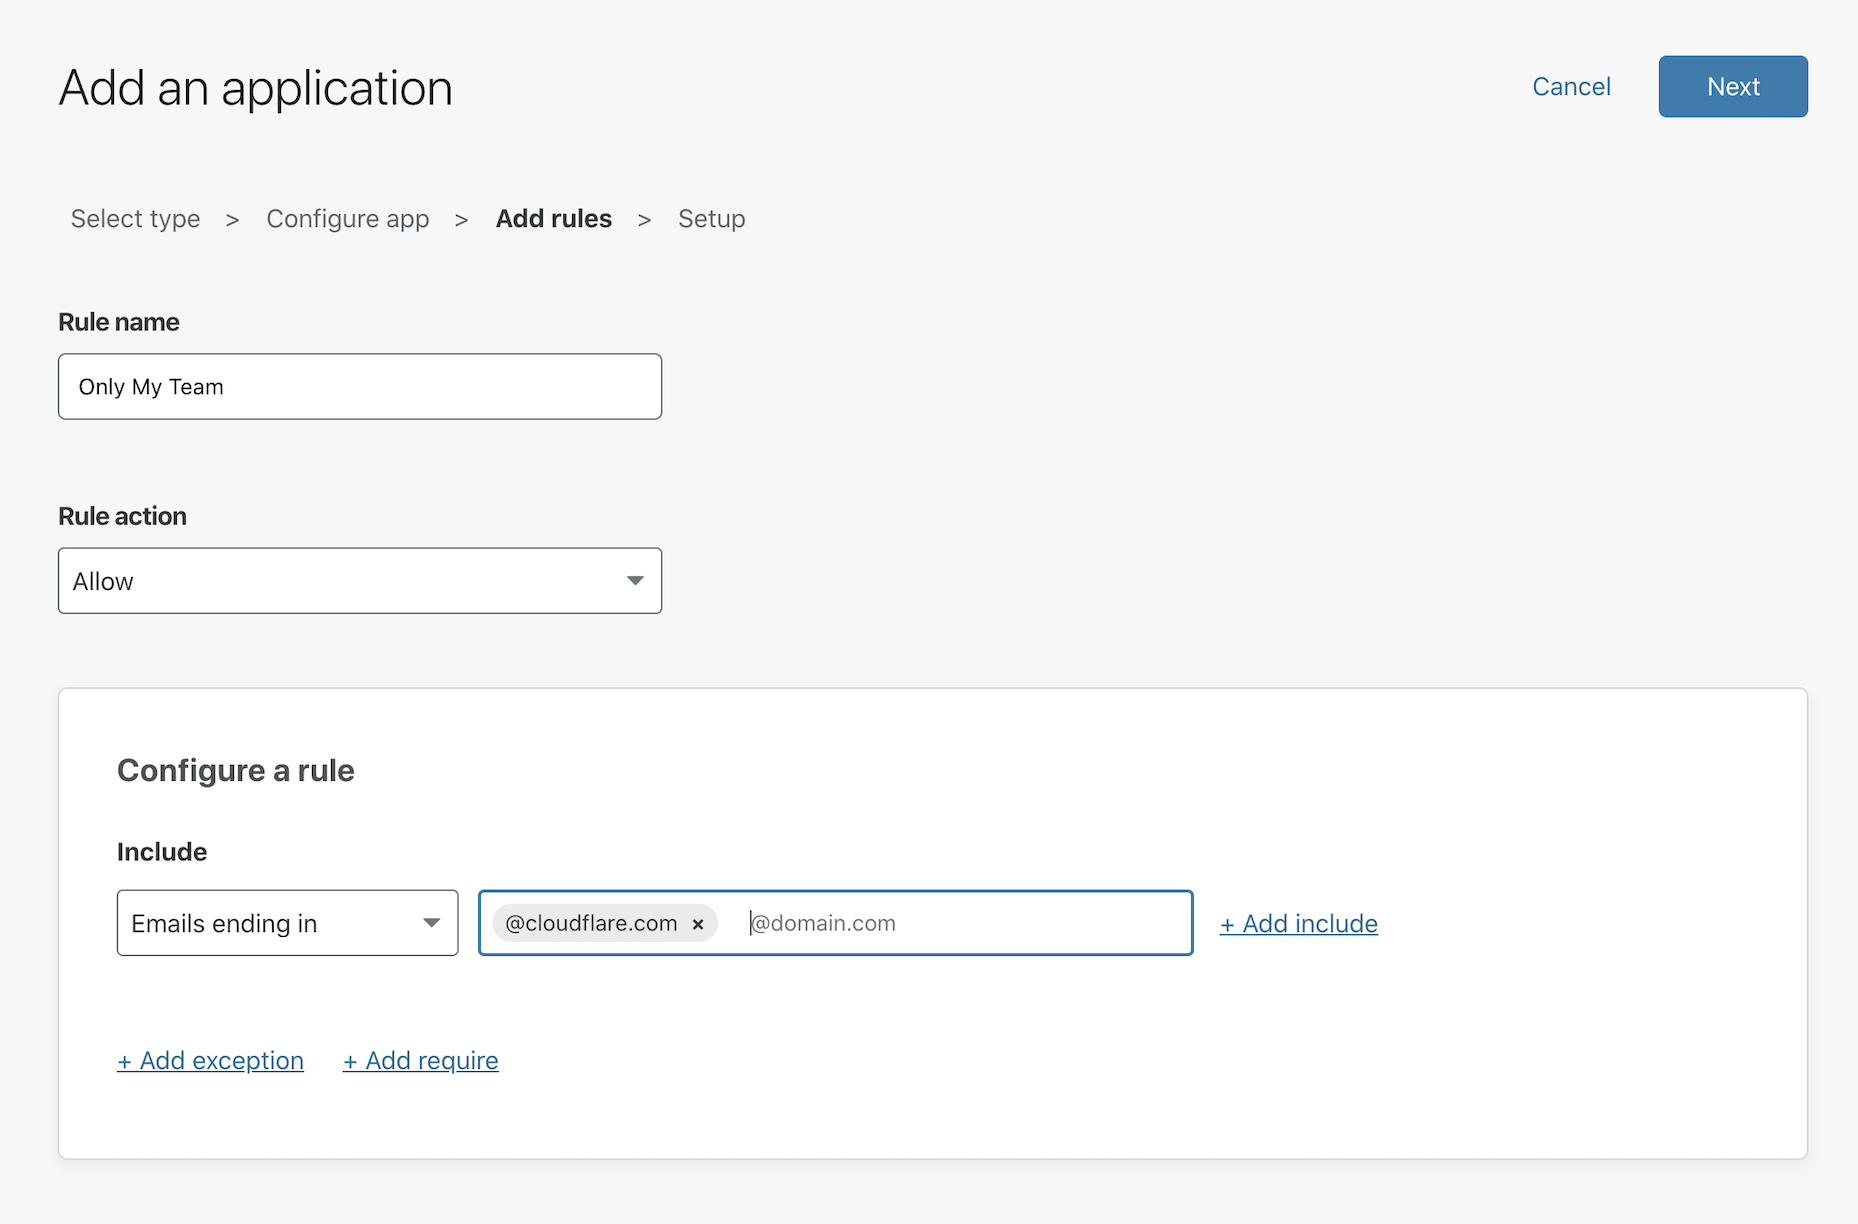1858x1224 pixels.
Task: Open the Emails ending in selector
Action: [x=287, y=923]
